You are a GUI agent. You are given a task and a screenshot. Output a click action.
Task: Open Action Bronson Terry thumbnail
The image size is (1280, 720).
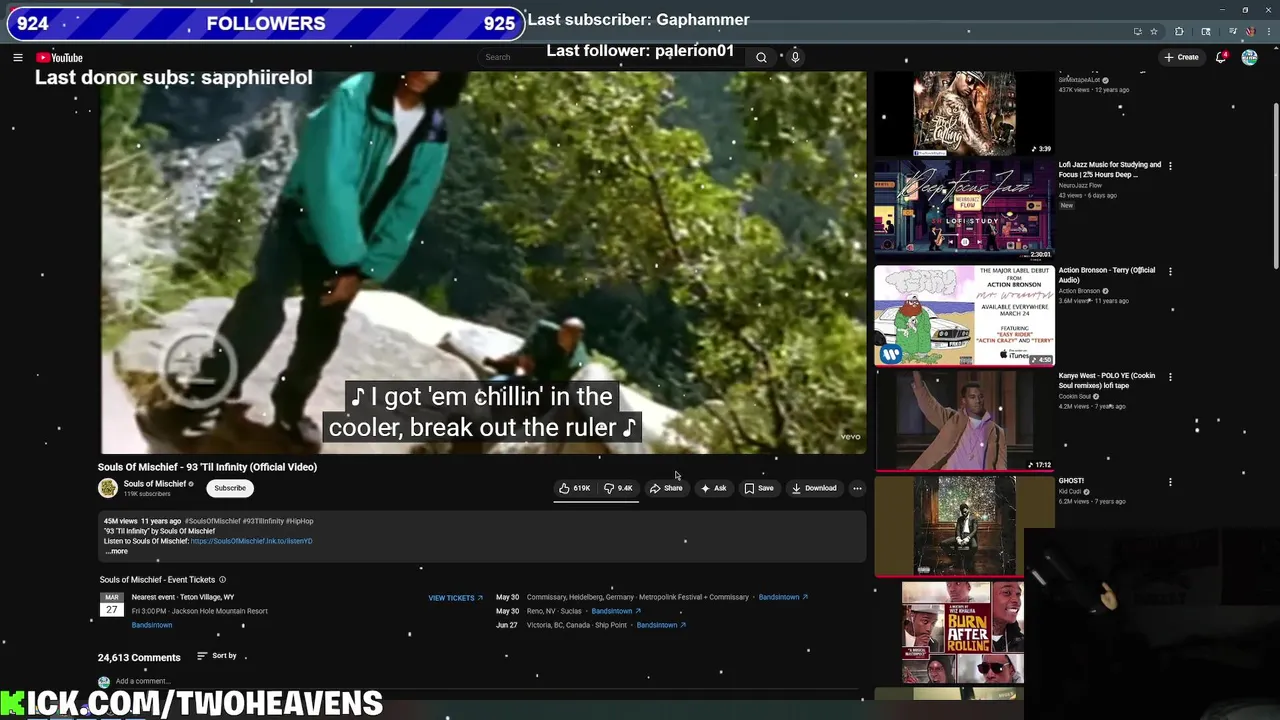[964, 315]
